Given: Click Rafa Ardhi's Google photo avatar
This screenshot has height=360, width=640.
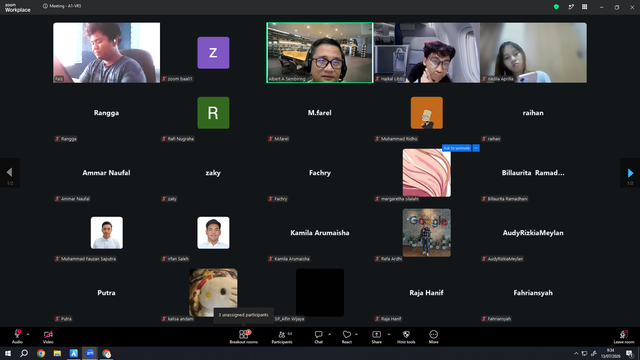Looking at the screenshot, I should click(427, 233).
